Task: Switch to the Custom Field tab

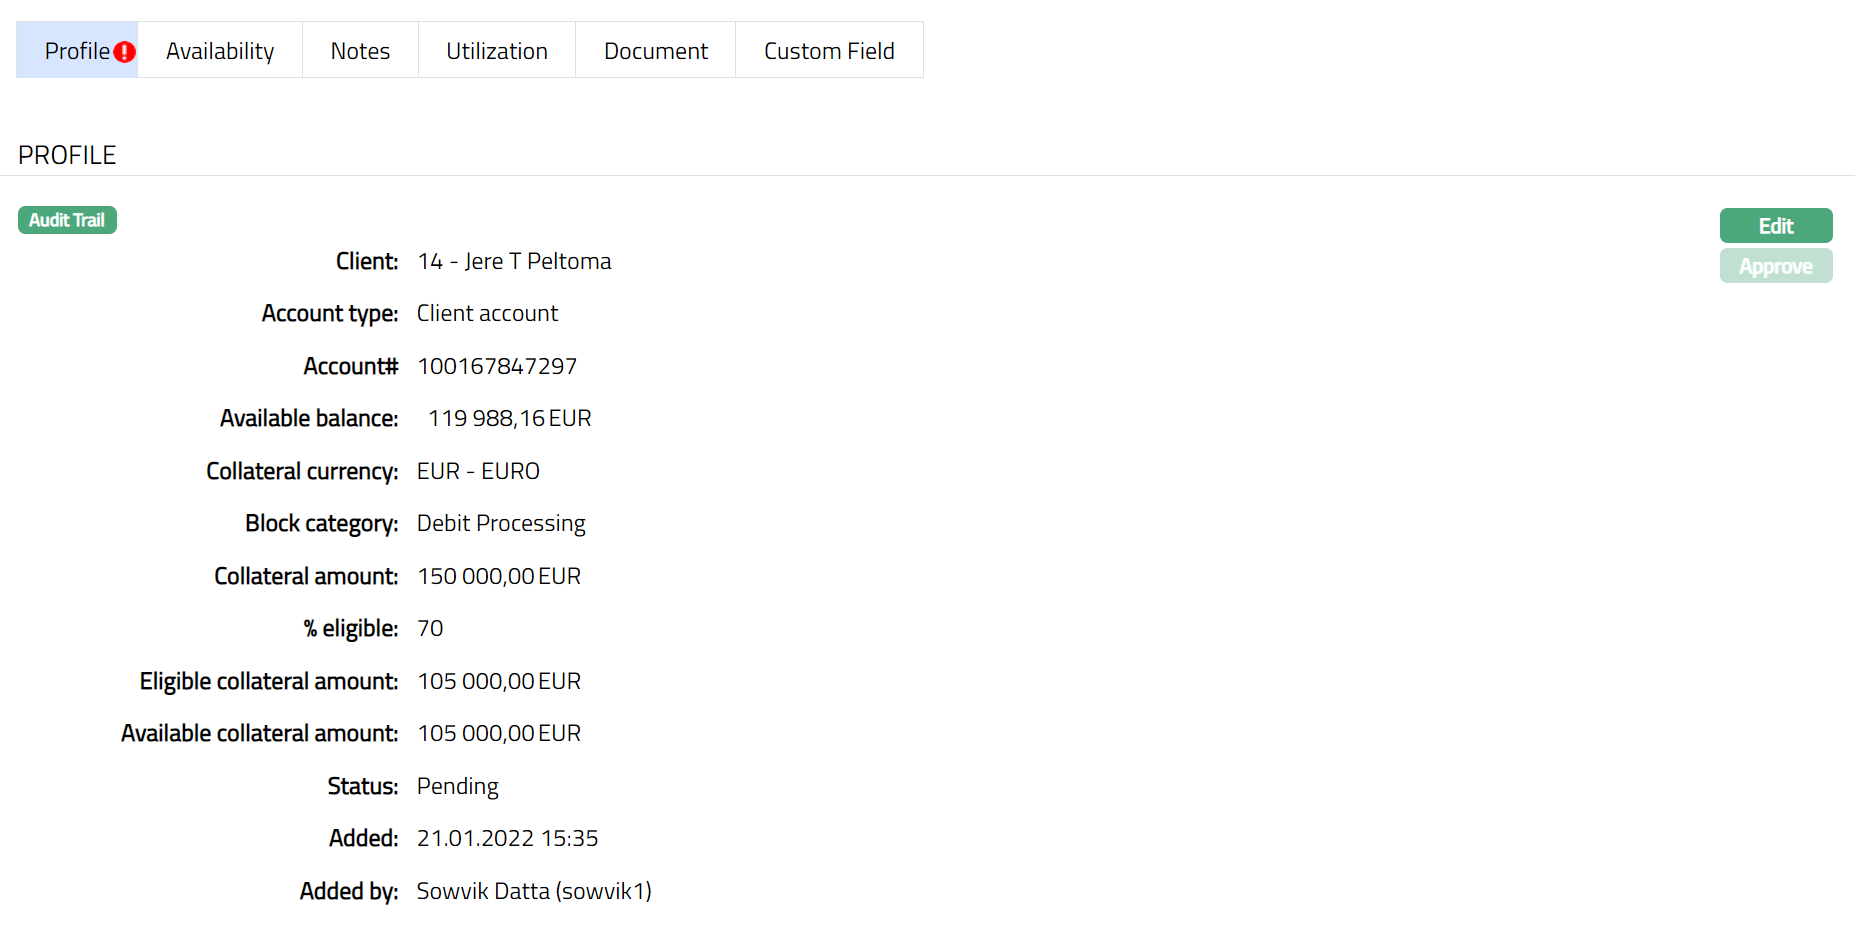Action: [829, 51]
